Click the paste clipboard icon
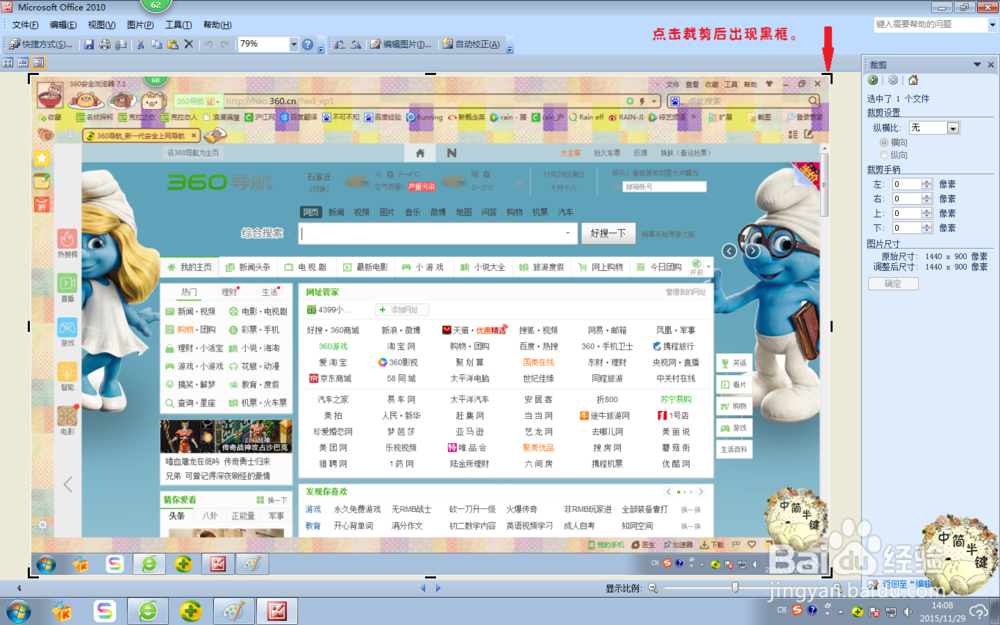This screenshot has width=1000, height=625. click(172, 44)
